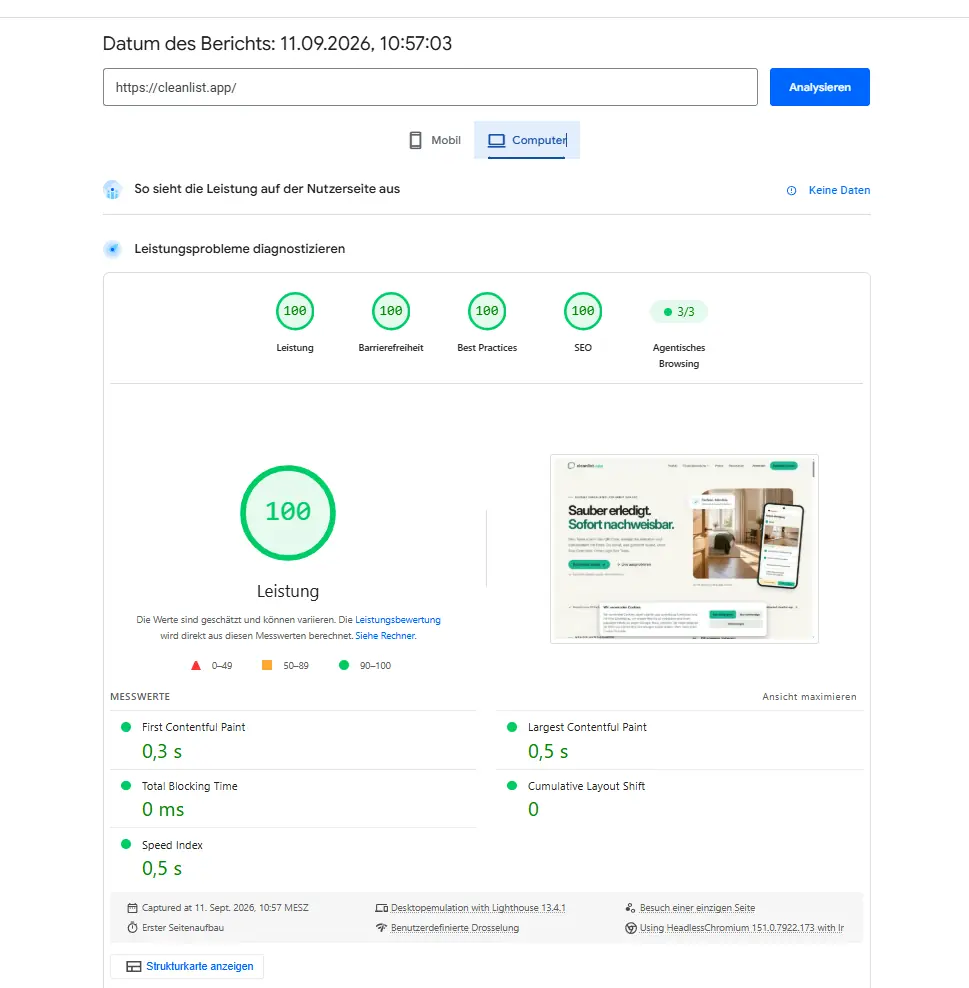The width and height of the screenshot is (969, 988).
Task: Click the icon beside Besuch einer einzigen Seite
Action: click(x=630, y=908)
